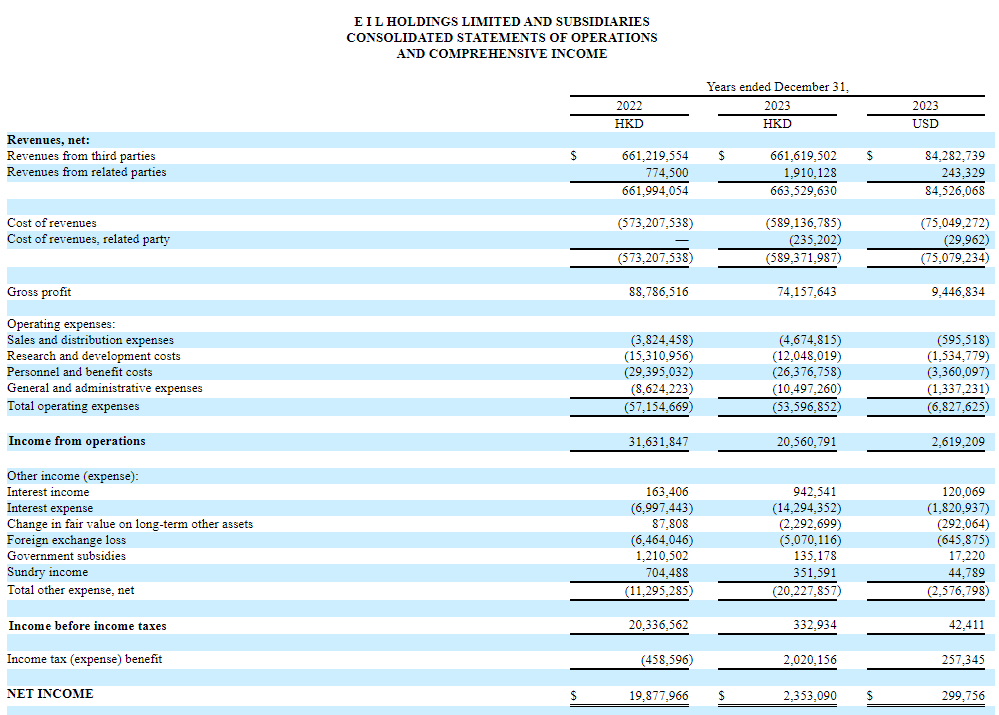The image size is (999, 715).
Task: Select total revenue 661,994,054
Action: (655, 191)
